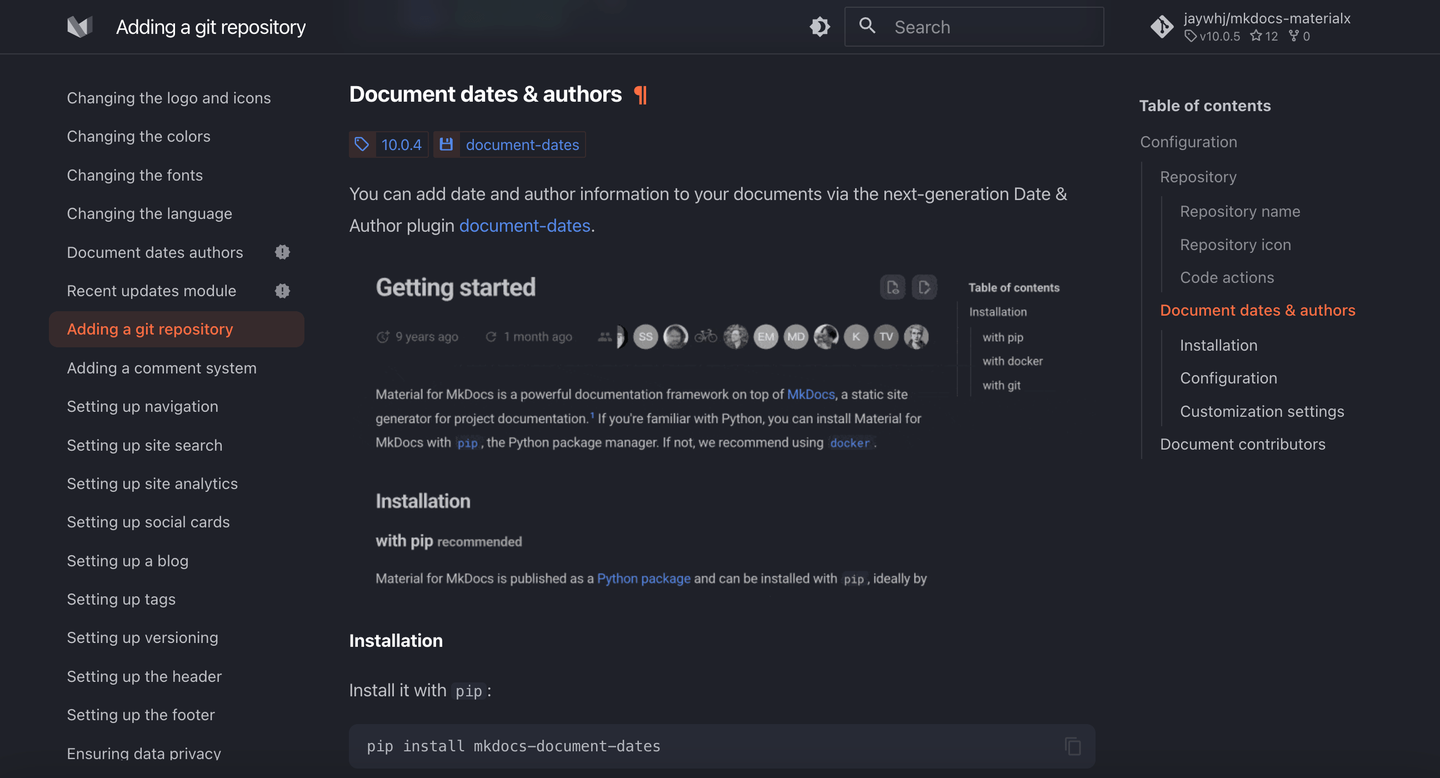Image resolution: width=1440 pixels, height=778 pixels.
Task: Select Changing the colors in the sidebar
Action: (x=139, y=136)
